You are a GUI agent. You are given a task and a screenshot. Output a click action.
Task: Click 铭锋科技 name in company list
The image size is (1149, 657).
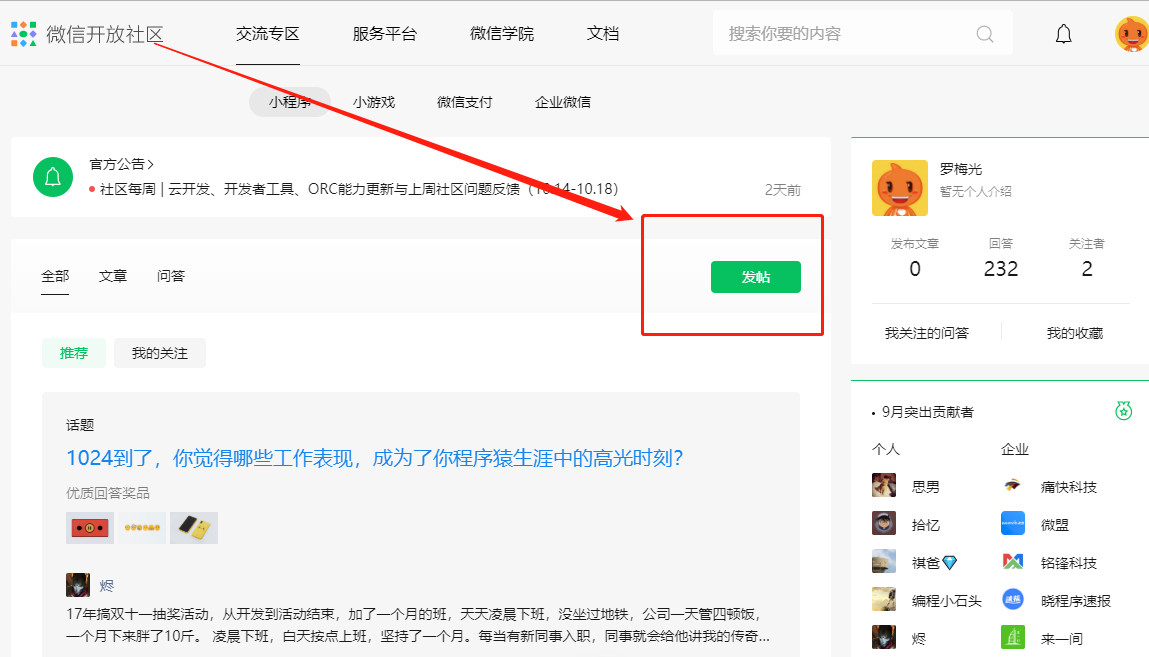point(1069,563)
